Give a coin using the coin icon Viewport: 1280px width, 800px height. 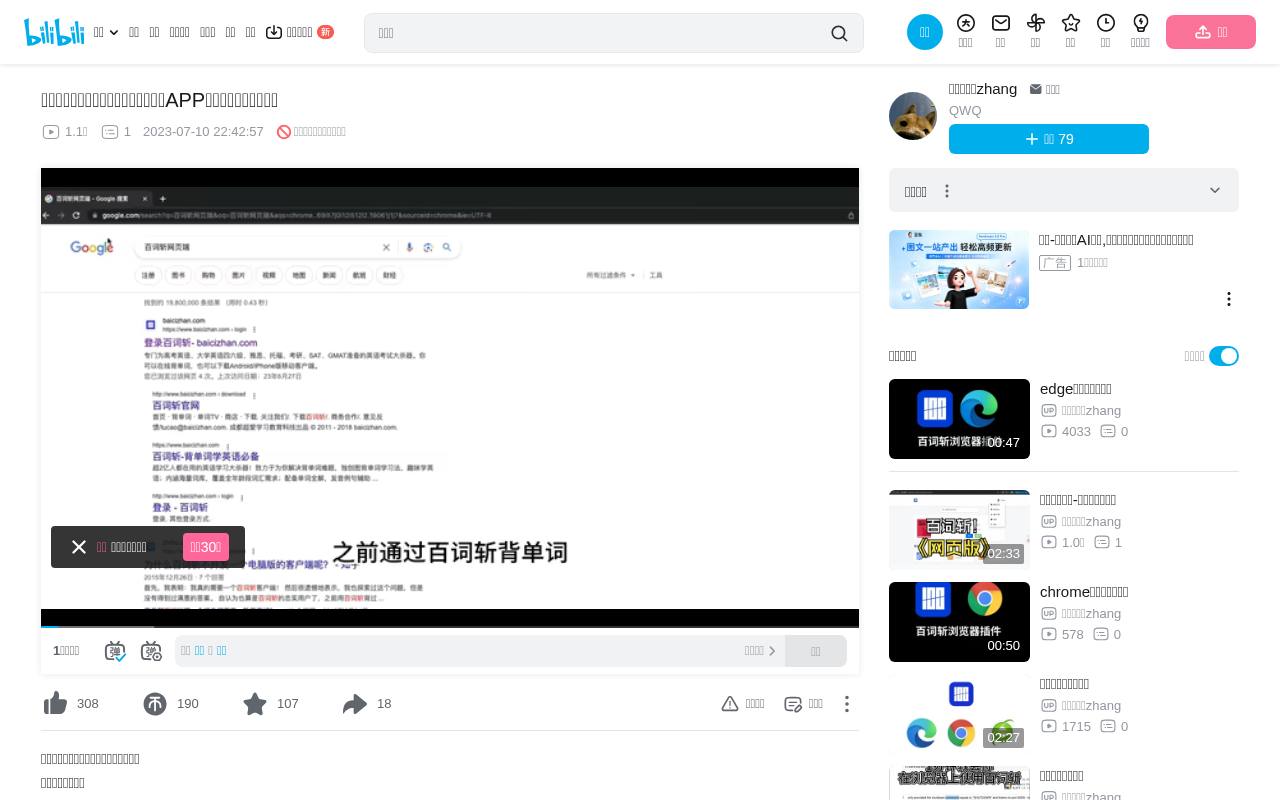pos(155,704)
